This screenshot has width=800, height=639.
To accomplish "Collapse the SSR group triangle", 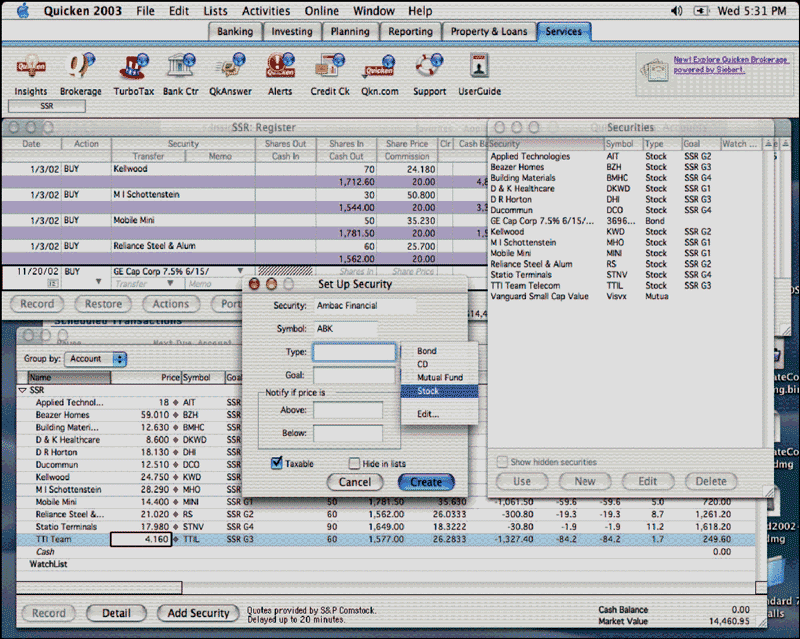I will pos(22,390).
